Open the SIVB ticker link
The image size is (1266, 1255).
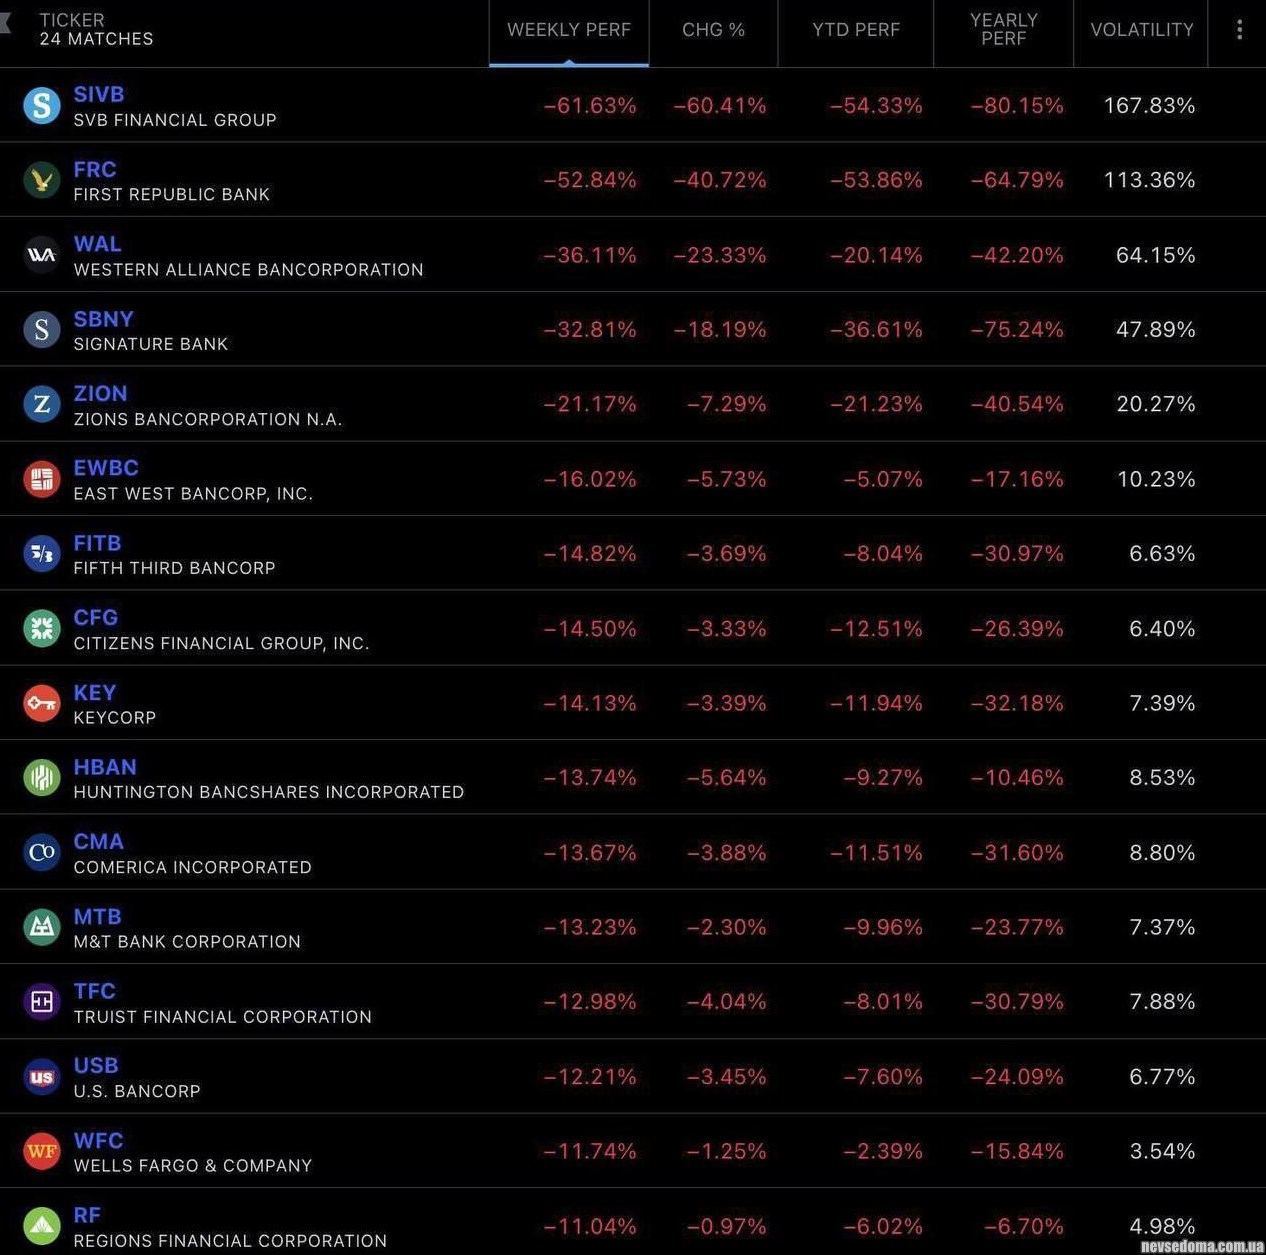[x=98, y=94]
